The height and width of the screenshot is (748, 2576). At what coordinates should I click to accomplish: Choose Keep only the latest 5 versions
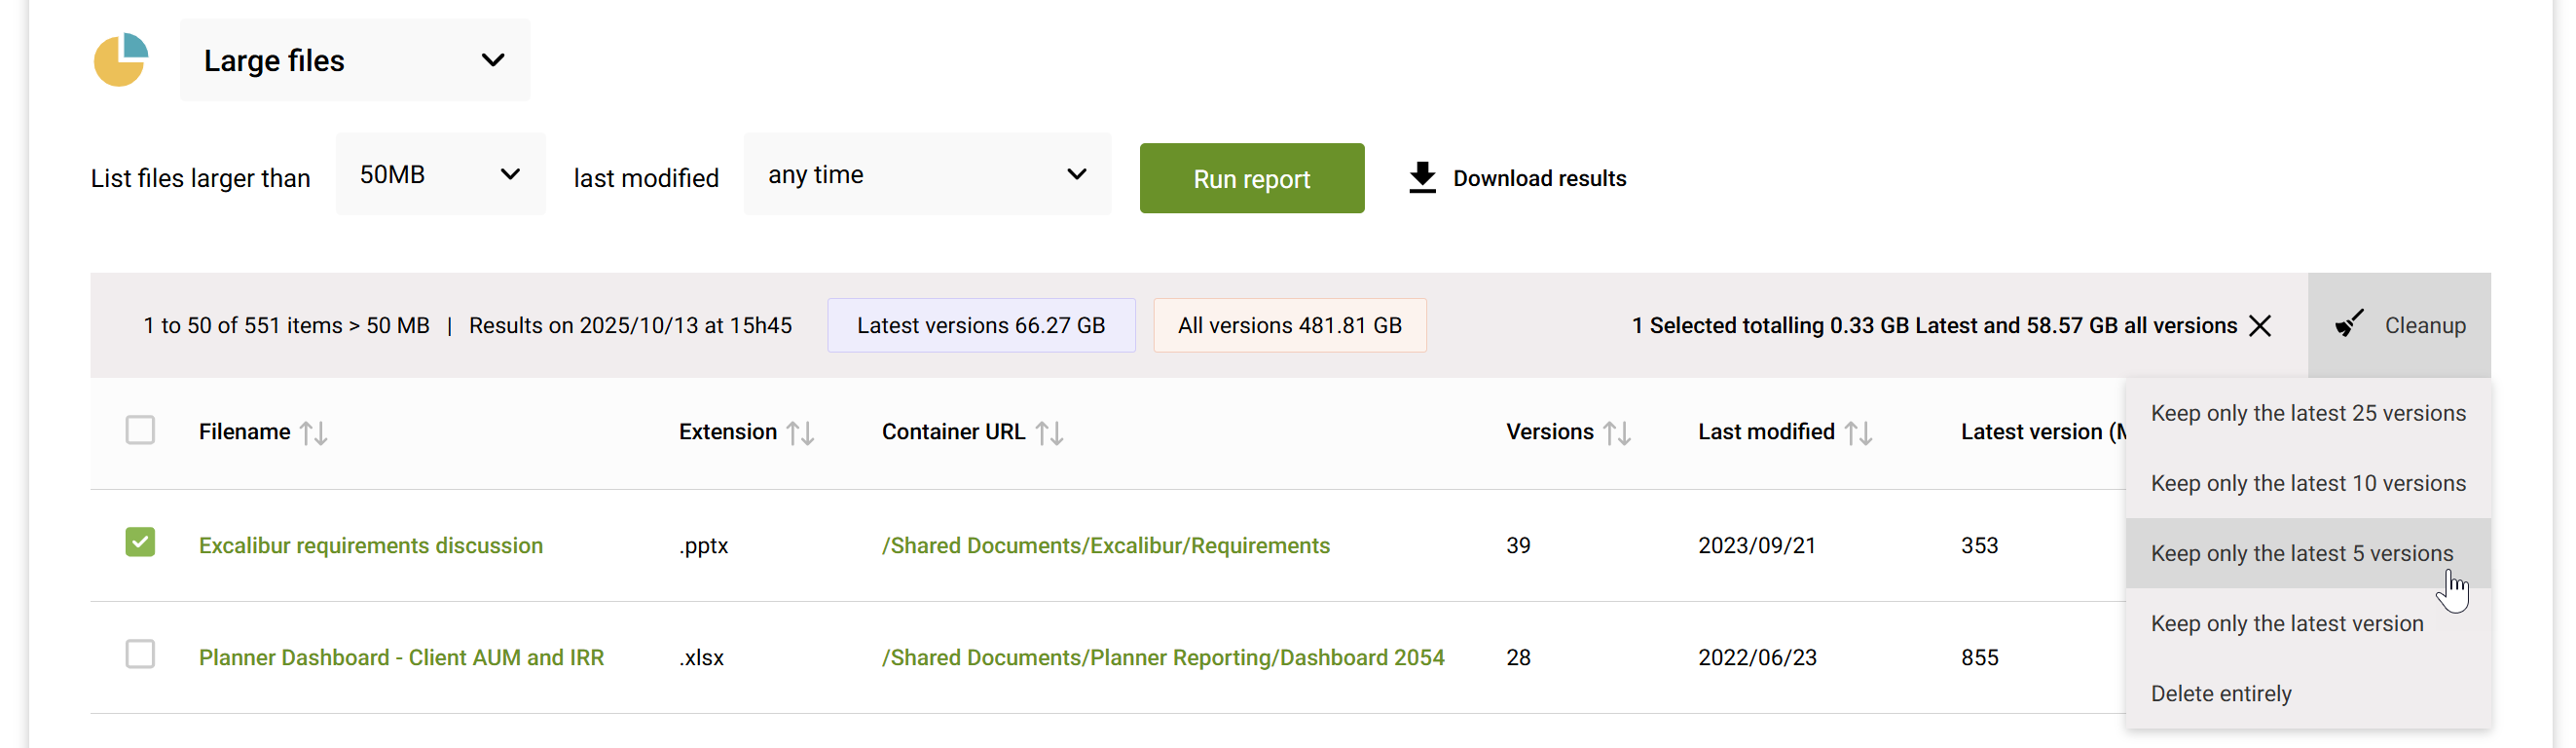point(2307,554)
